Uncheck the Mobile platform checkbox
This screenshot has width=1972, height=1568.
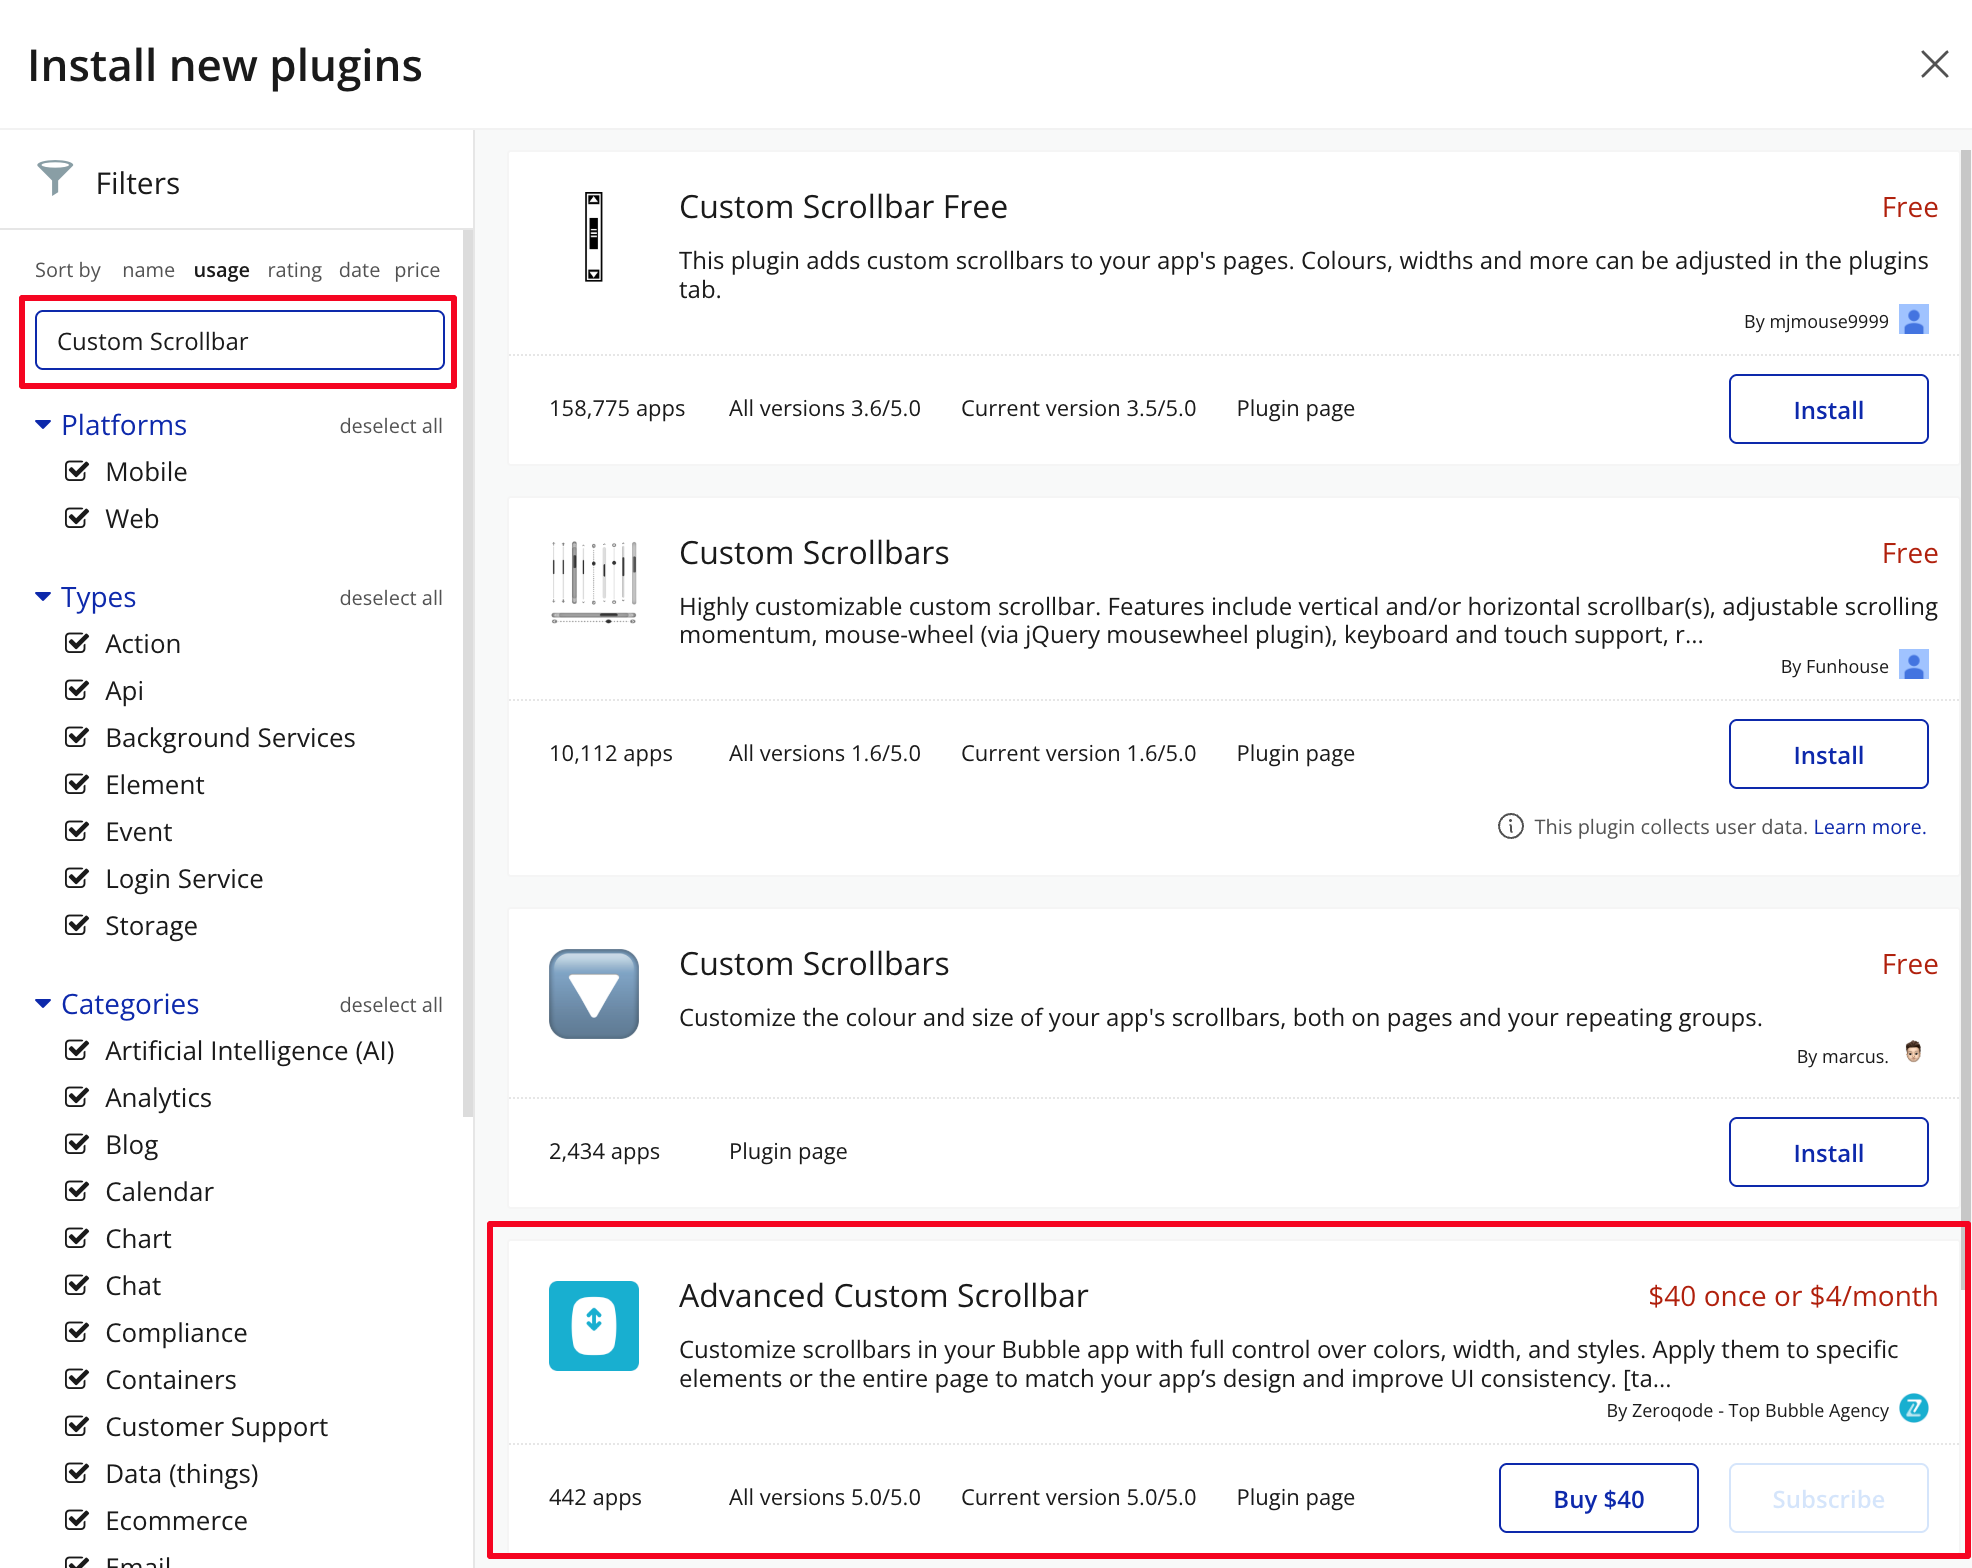click(77, 471)
